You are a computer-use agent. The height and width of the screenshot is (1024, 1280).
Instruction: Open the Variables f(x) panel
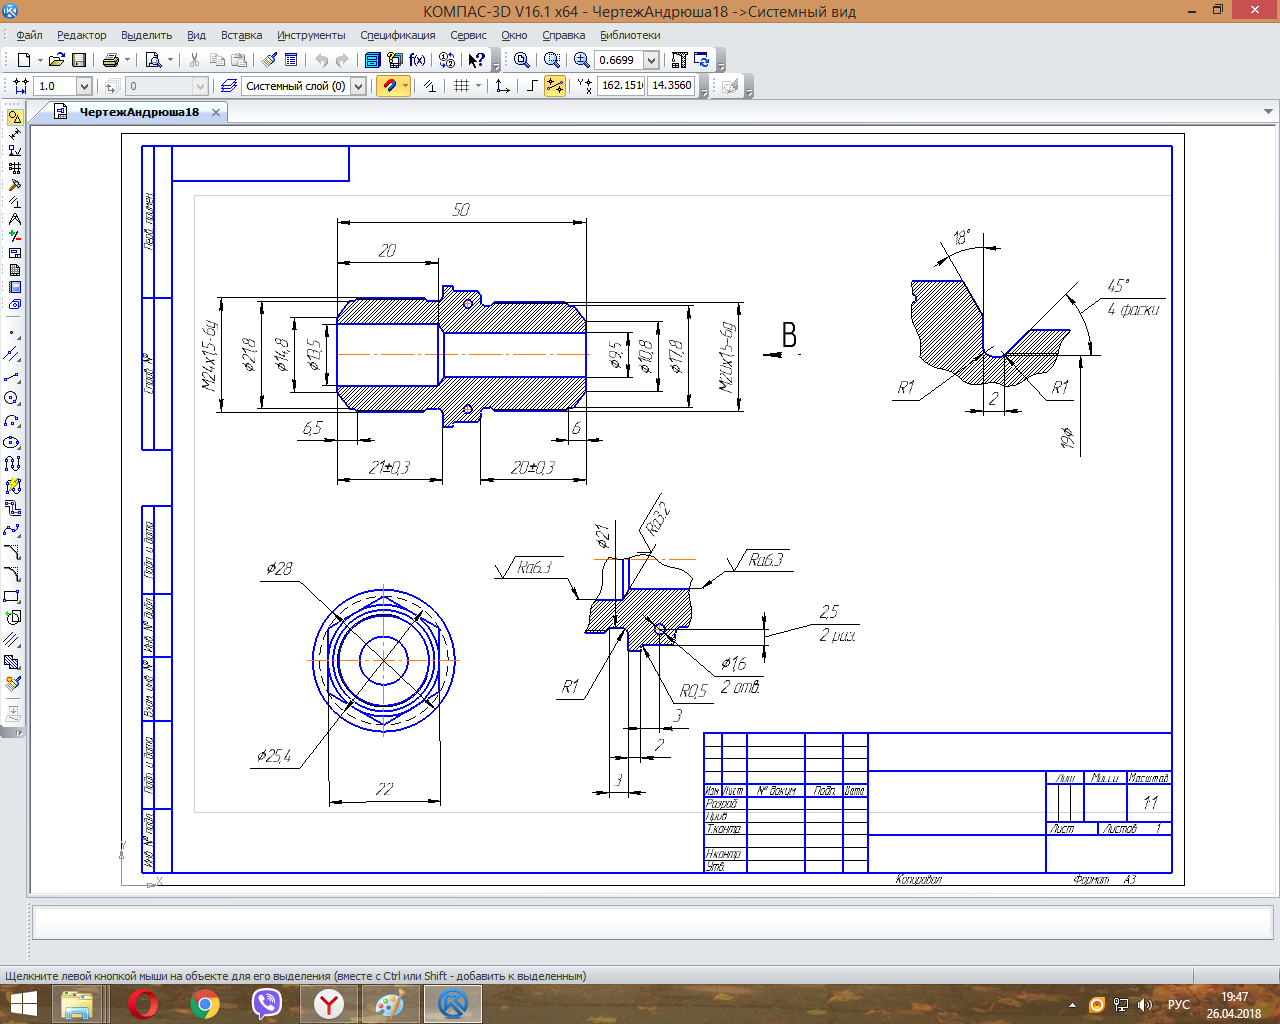pos(417,60)
